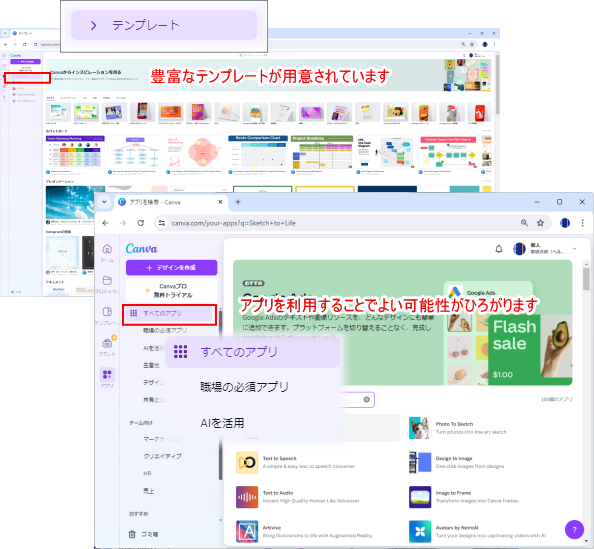The image size is (594, 549).
Task: Select 売上 category in the sidebar
Action: 148,491
